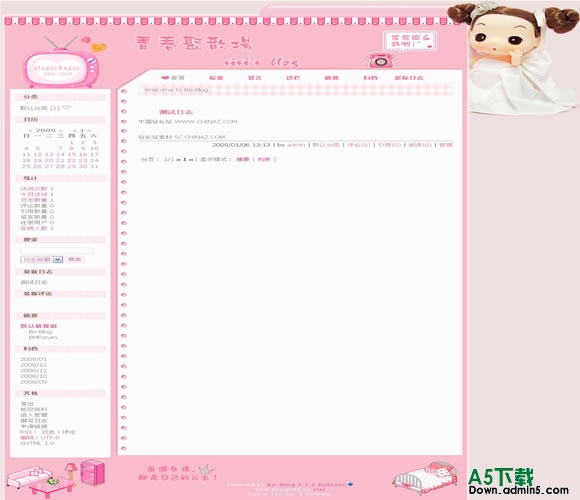The width and height of the screenshot is (580, 500).
Task: Open 测试日志 under 最新日志 sidebar
Action: click(x=34, y=282)
